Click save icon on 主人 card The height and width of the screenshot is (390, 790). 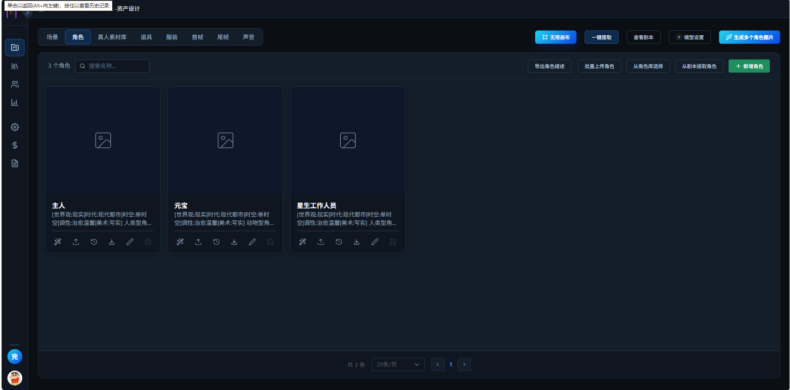148,242
